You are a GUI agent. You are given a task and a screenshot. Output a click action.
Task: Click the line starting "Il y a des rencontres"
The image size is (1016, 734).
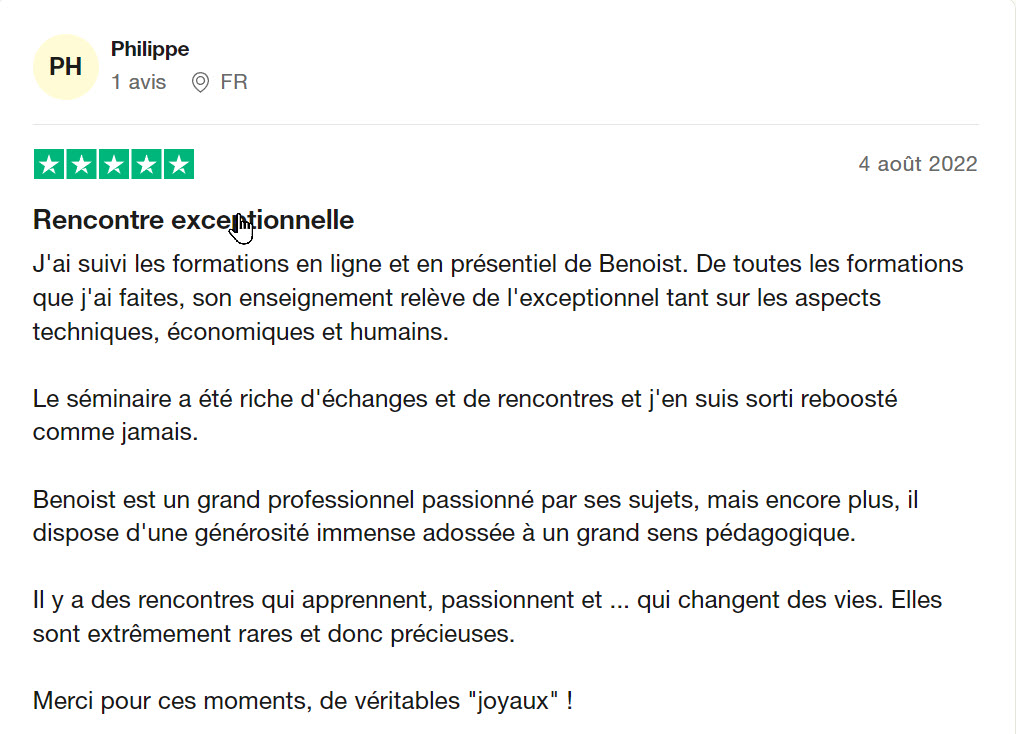[487, 601]
